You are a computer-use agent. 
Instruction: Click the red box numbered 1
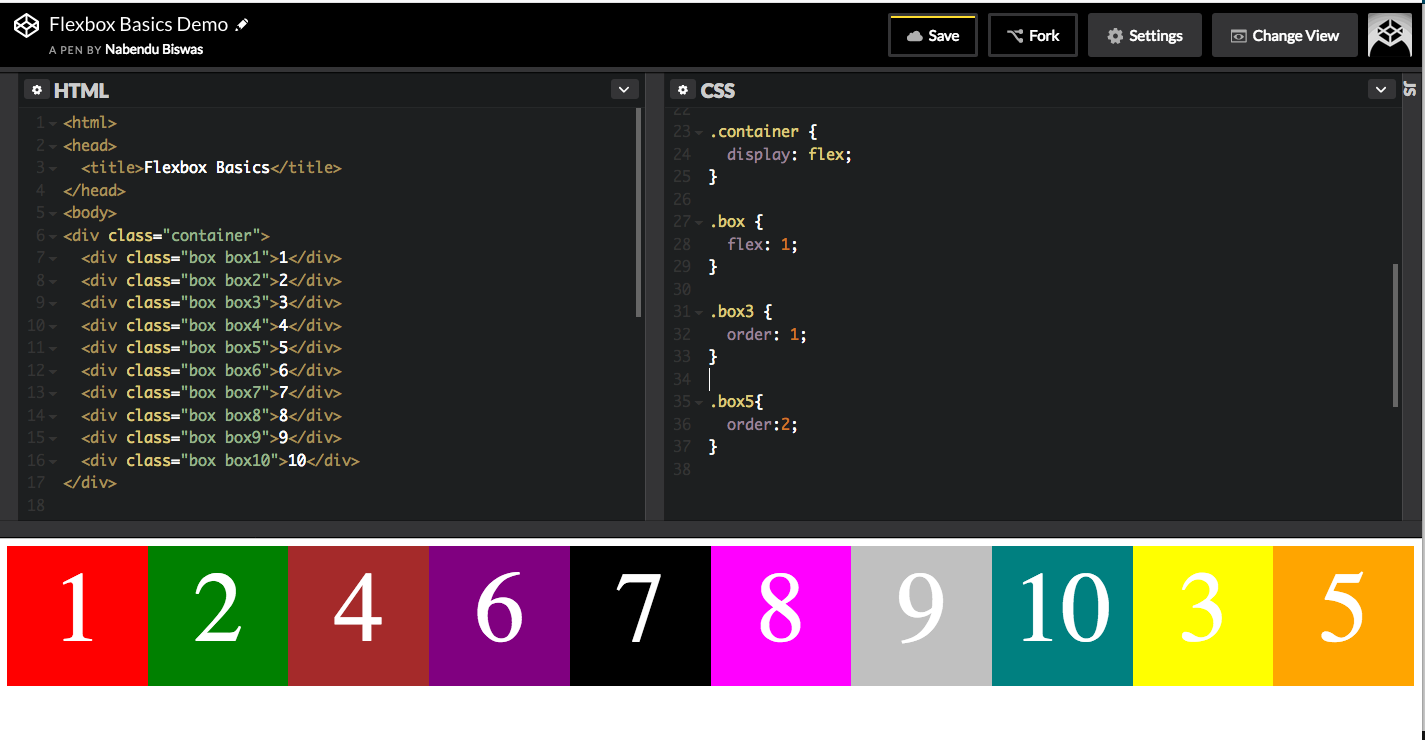click(x=77, y=616)
